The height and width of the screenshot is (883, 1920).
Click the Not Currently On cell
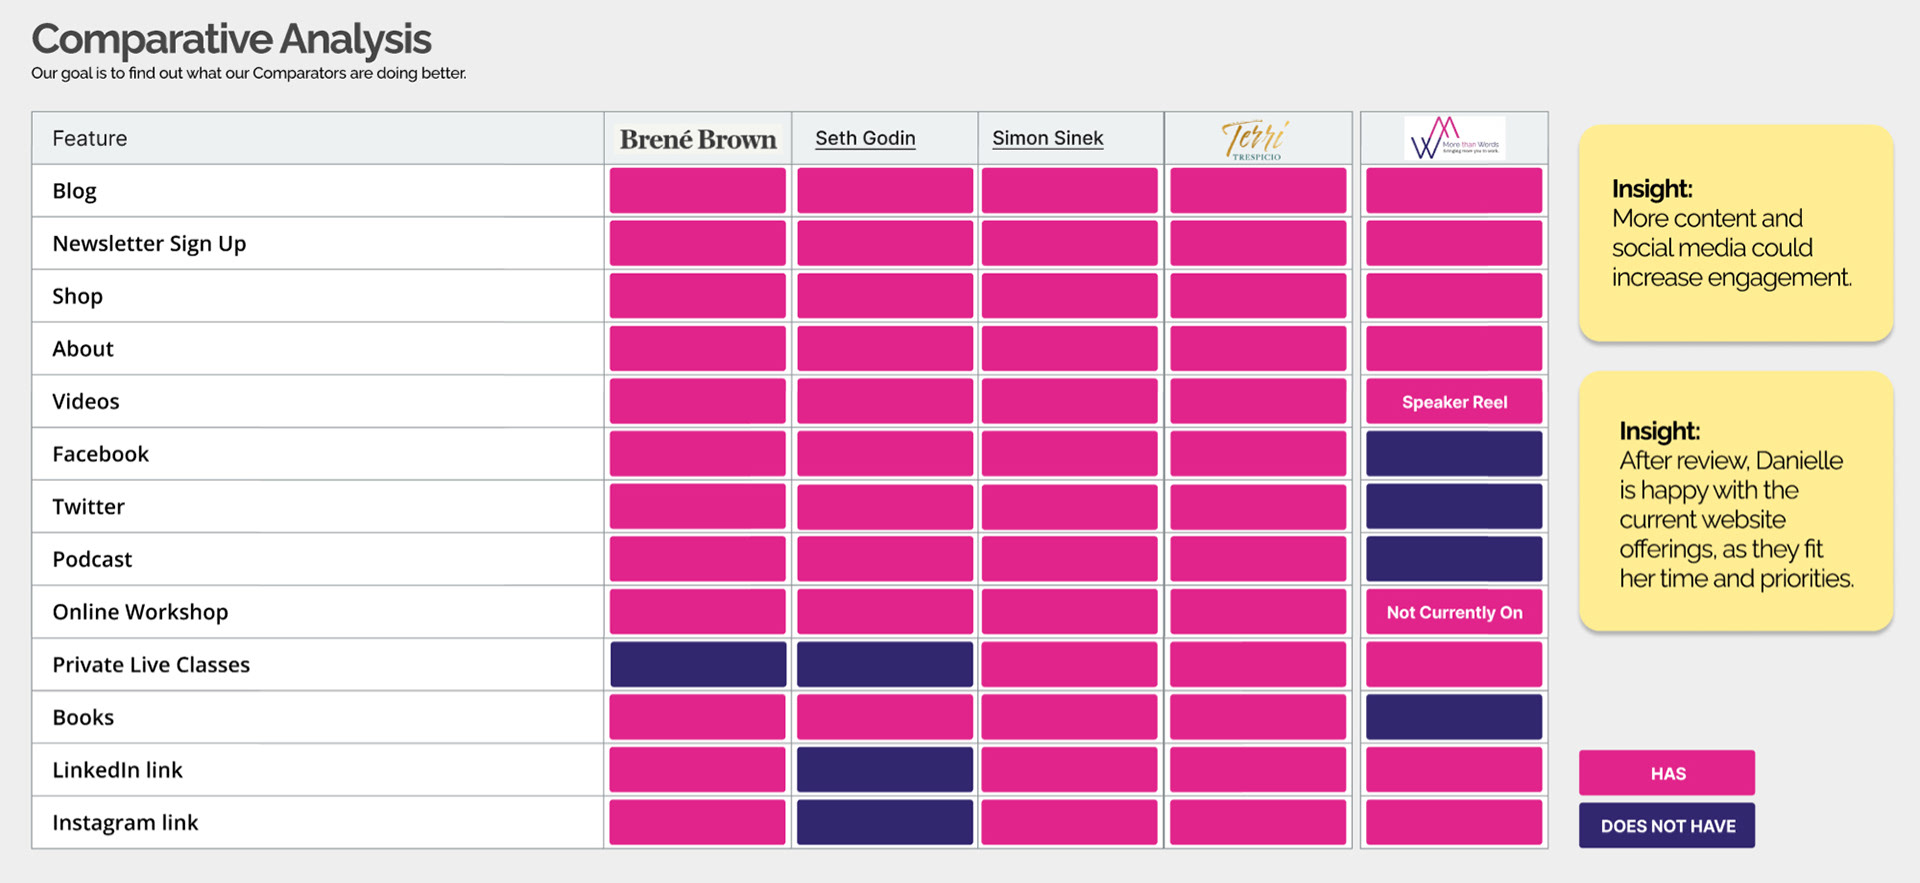pyautogui.click(x=1454, y=612)
